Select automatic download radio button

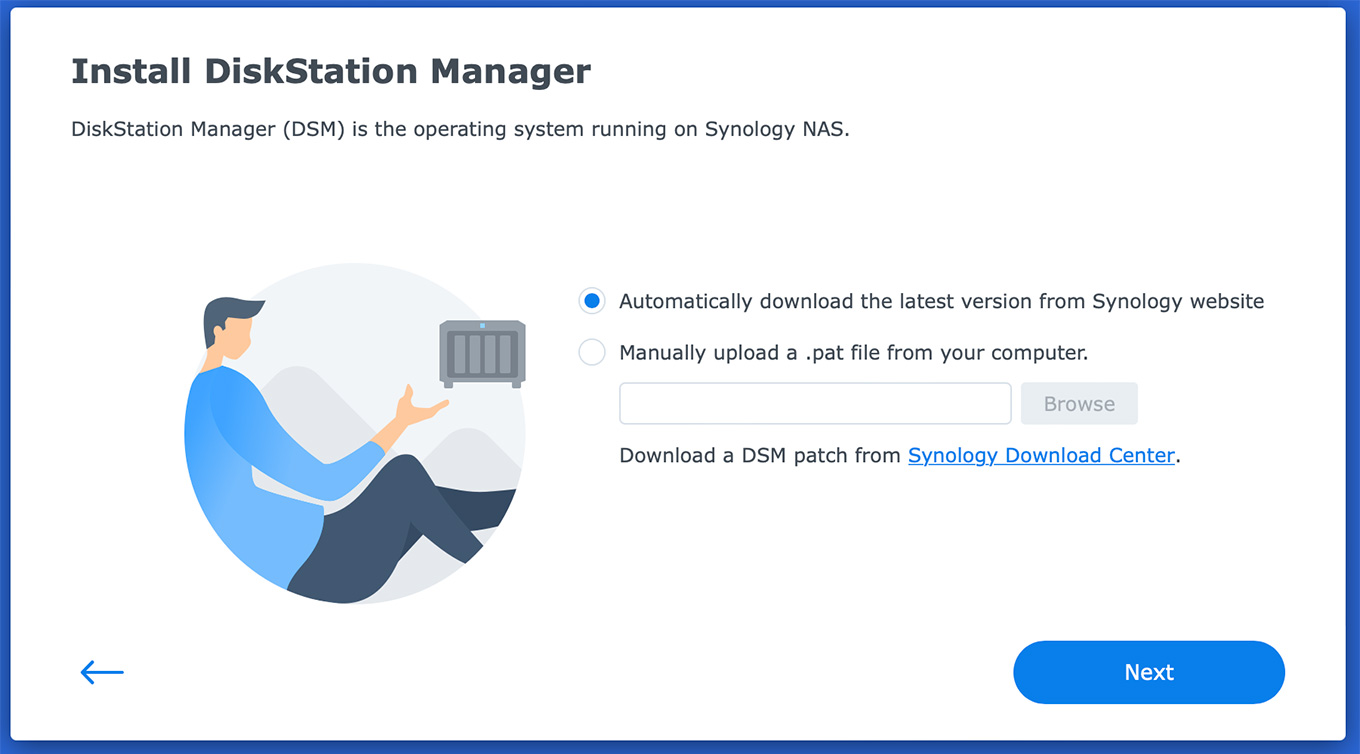click(x=592, y=301)
